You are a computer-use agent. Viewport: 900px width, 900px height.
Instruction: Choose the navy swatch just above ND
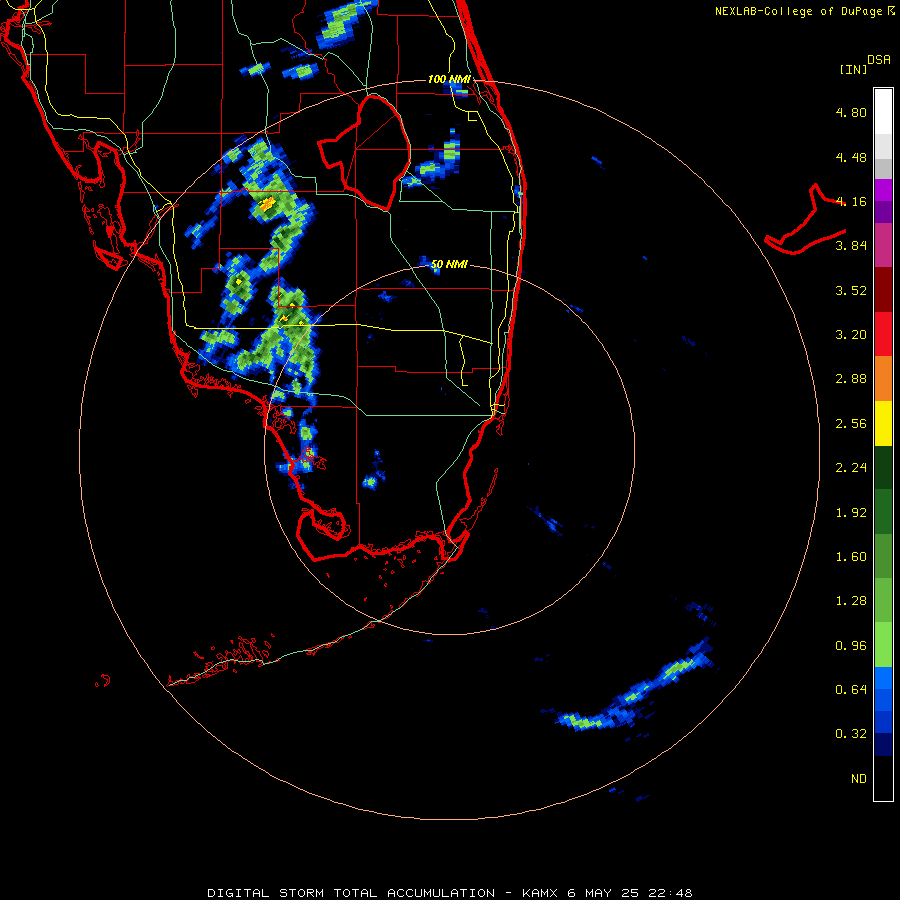pyautogui.click(x=883, y=744)
